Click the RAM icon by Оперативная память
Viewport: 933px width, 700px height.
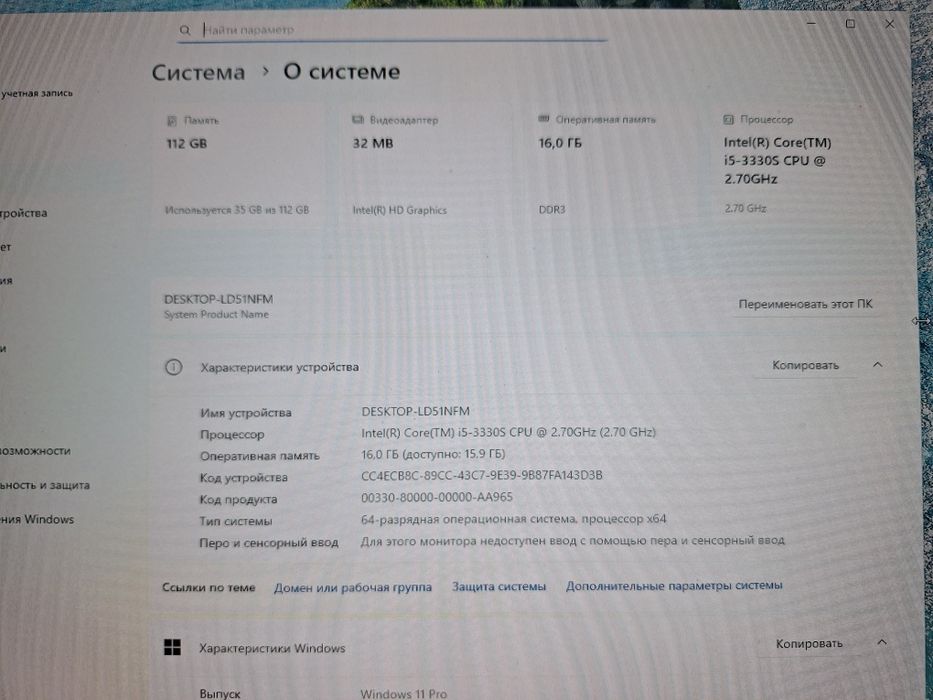coord(543,119)
